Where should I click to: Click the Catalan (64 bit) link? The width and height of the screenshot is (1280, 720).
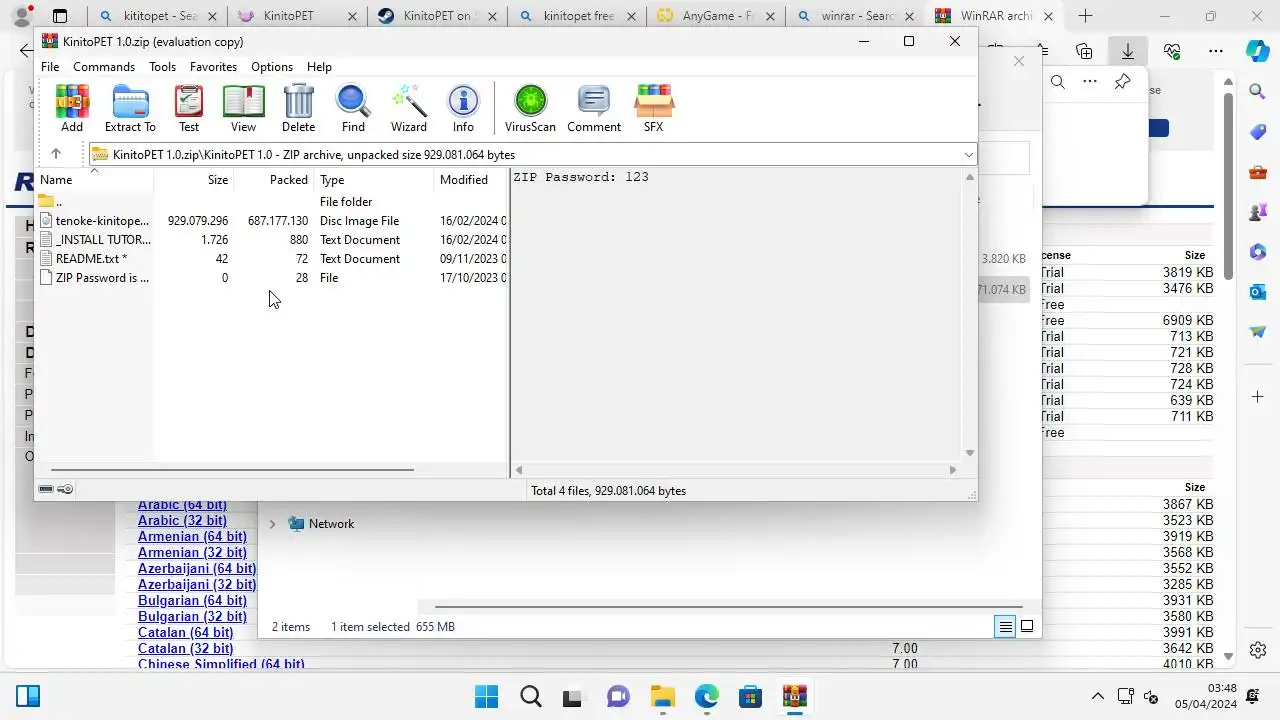[x=186, y=633]
